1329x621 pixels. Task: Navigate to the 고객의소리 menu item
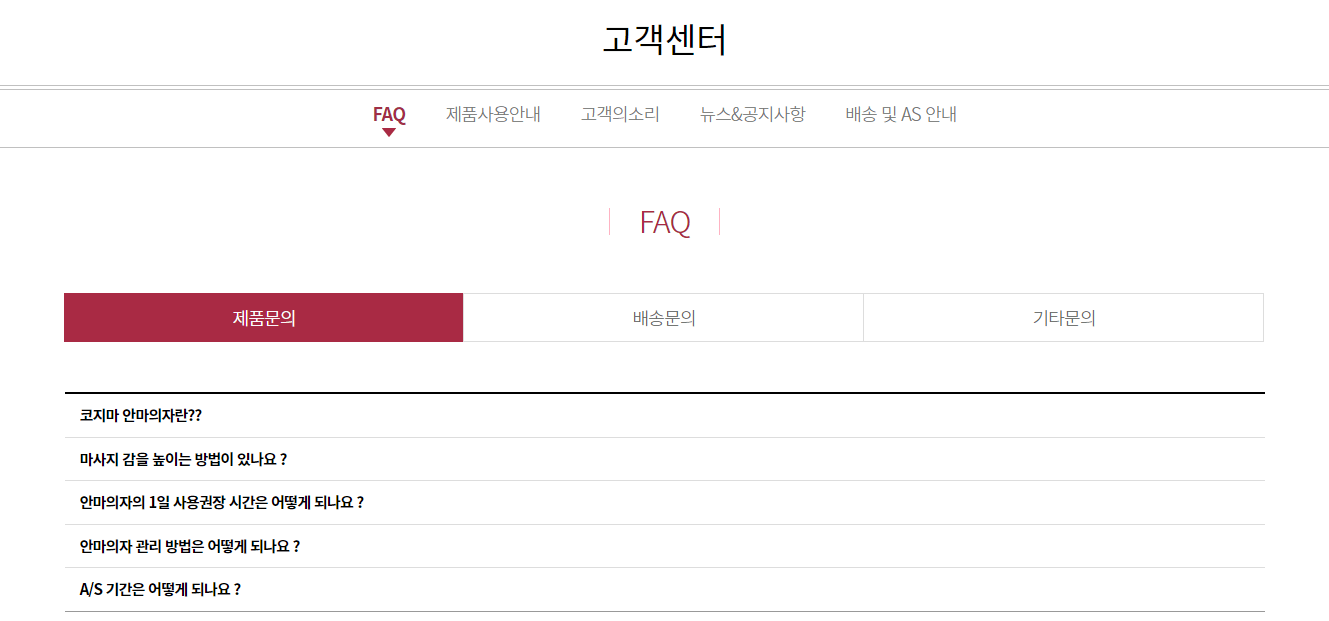coord(620,114)
